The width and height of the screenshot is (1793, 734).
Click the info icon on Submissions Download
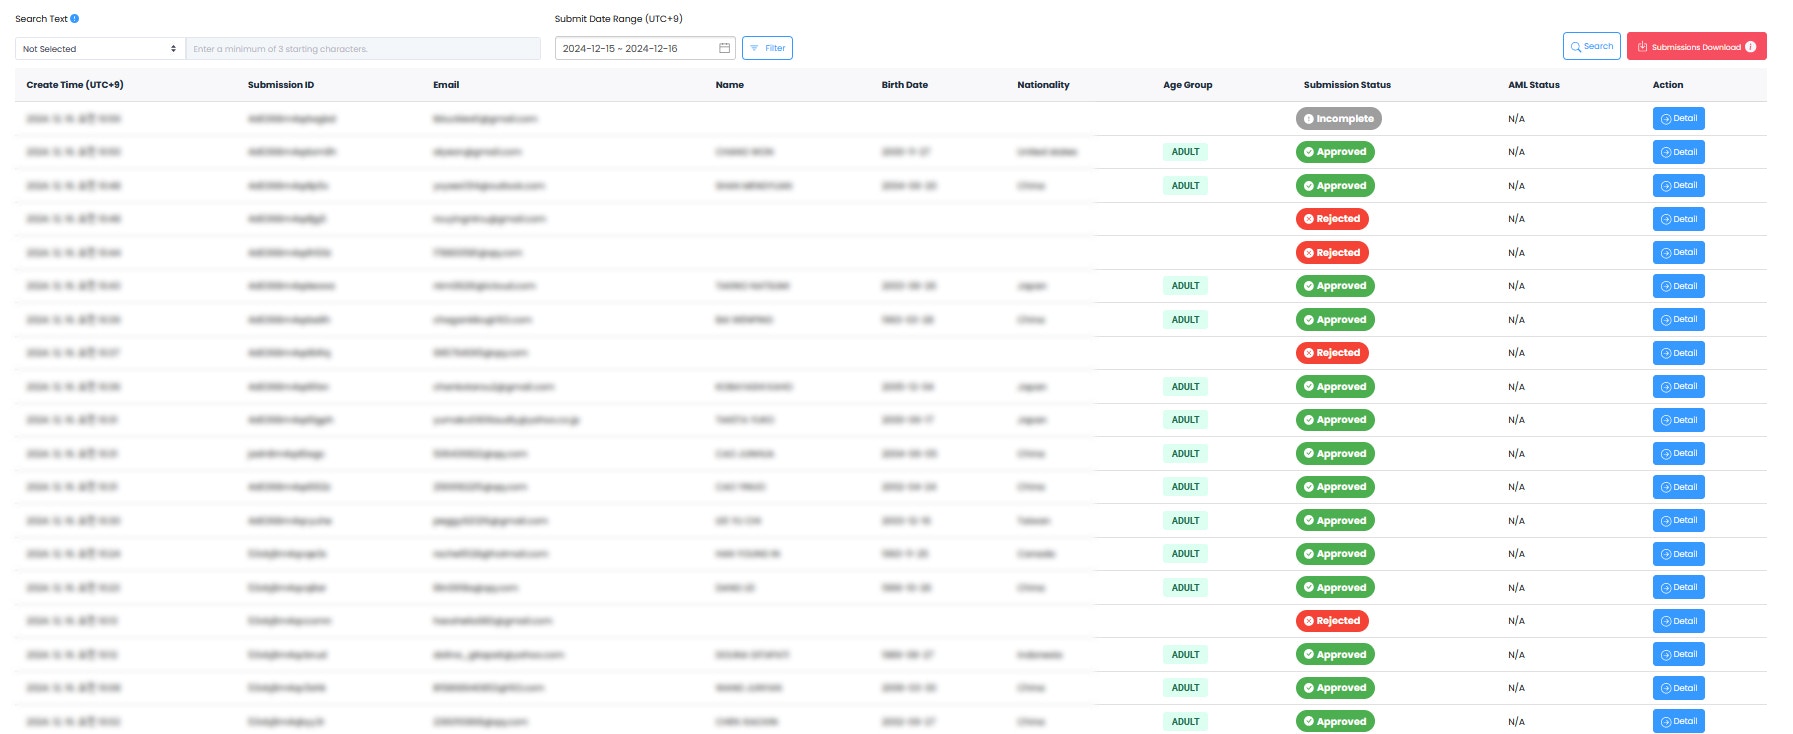pos(1750,47)
